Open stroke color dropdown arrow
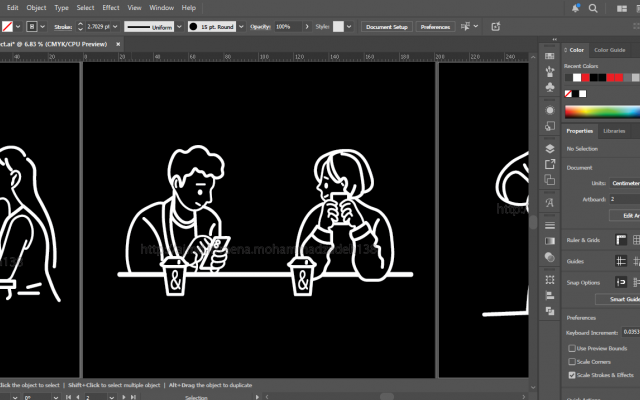The width and height of the screenshot is (640, 400). (x=42, y=27)
